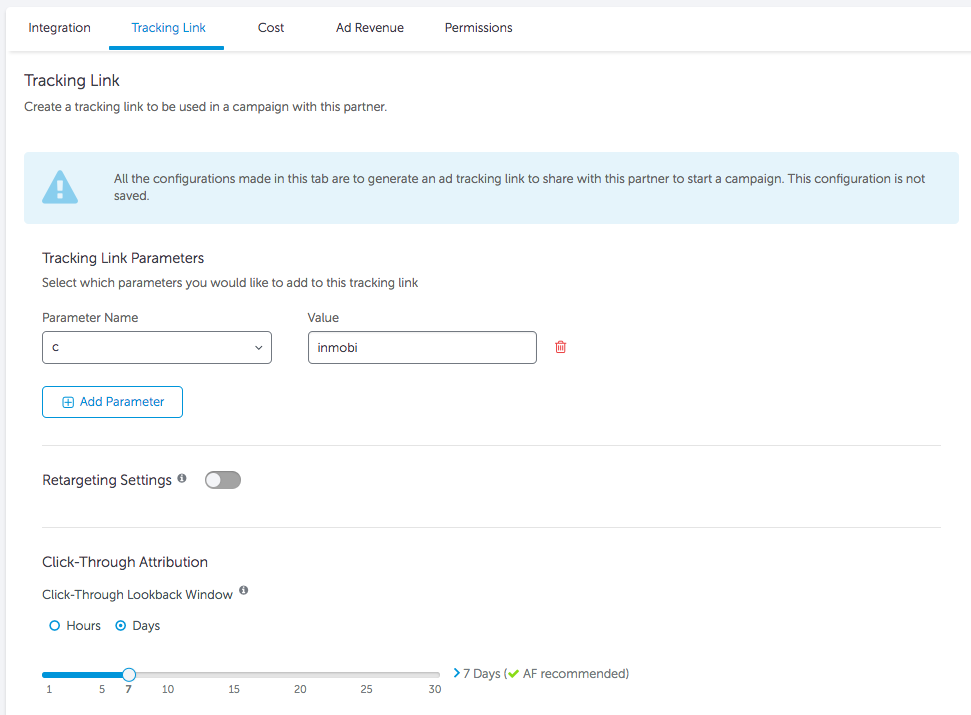Click the Value field containing inmobi
Image resolution: width=971 pixels, height=715 pixels.
(422, 347)
